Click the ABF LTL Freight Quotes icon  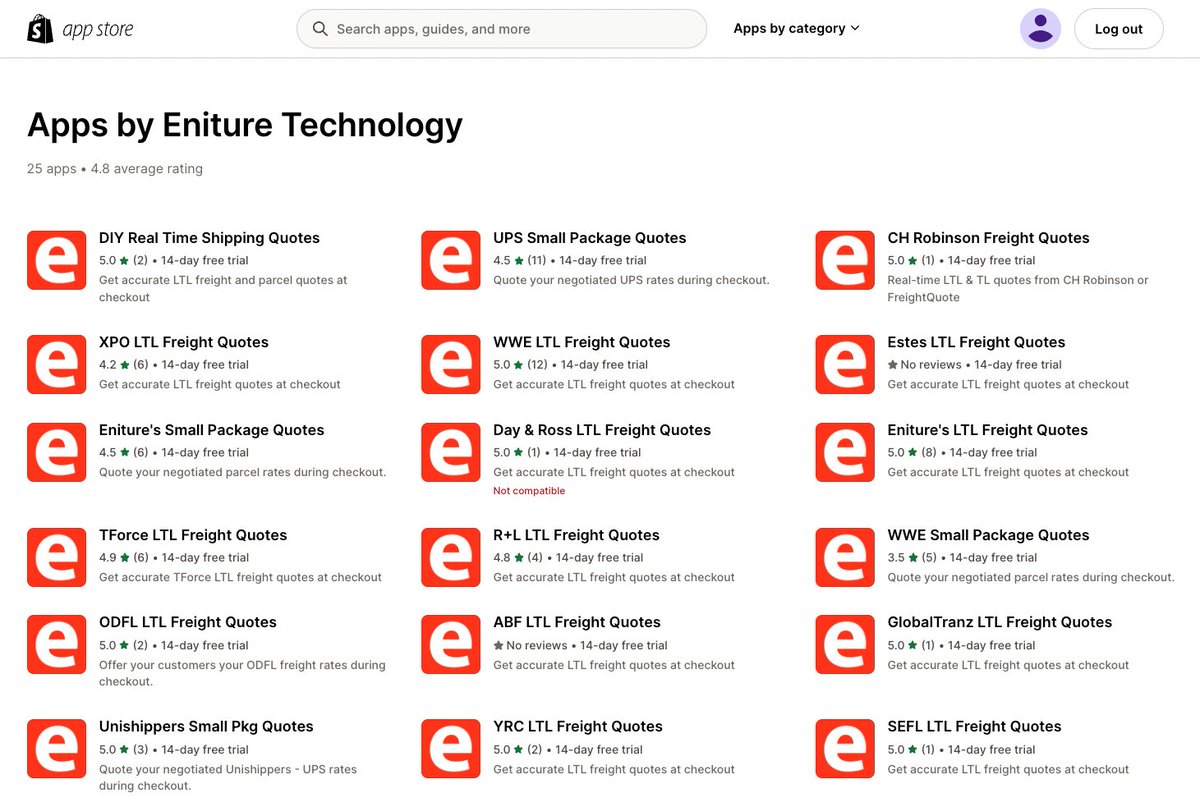(x=451, y=645)
